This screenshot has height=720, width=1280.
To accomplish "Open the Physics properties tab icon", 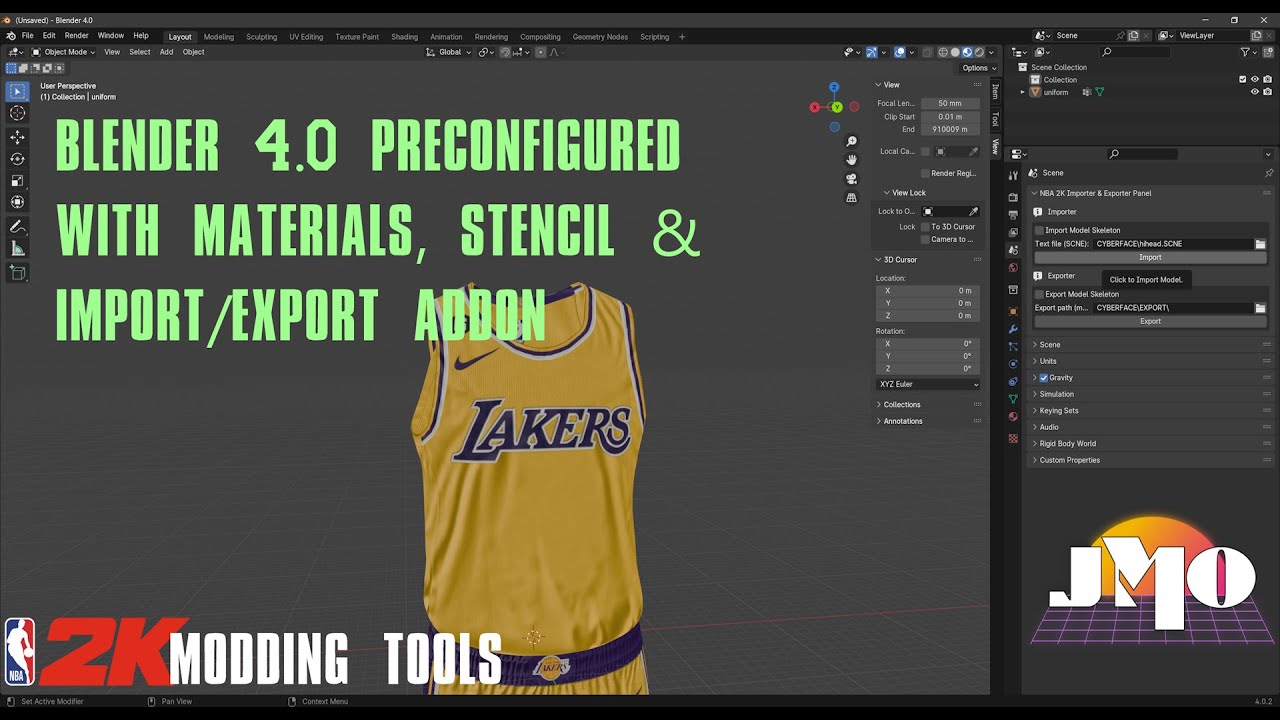I will click(1013, 364).
